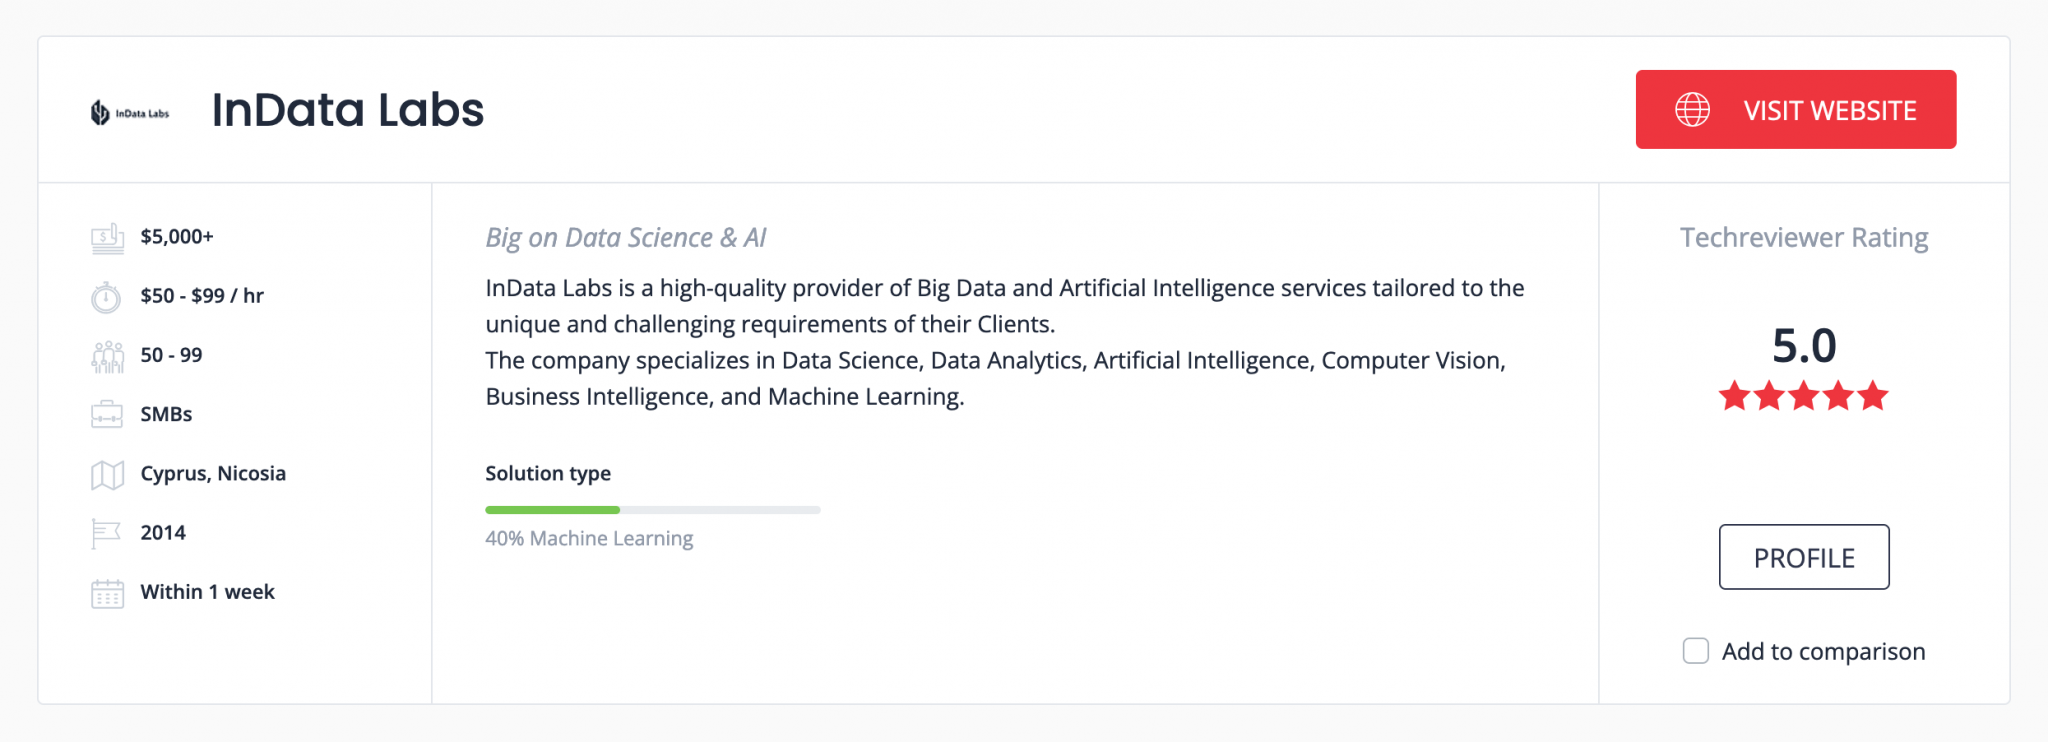Screen dimensions: 2048x742
Task: Click the 40% Machine Learning label
Action: click(x=588, y=538)
